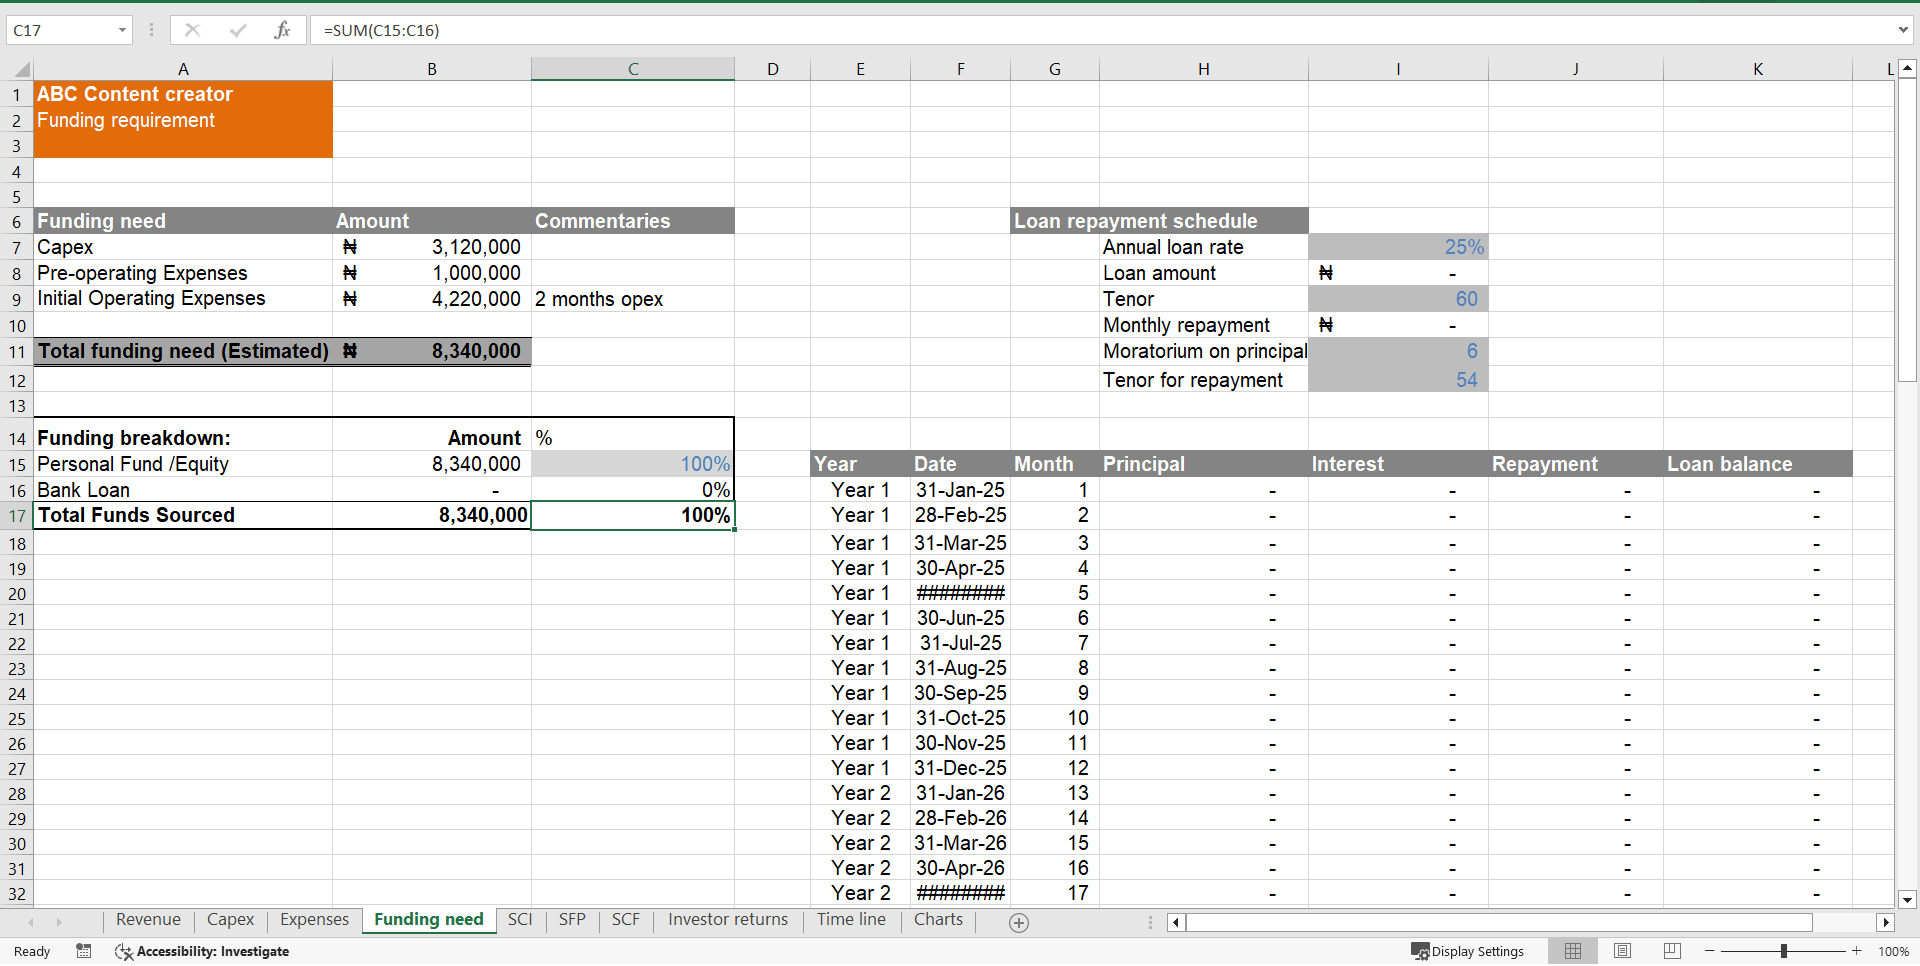Viewport: 1920px width, 966px height.
Task: Click the macro recording status bar icon
Action: point(84,951)
